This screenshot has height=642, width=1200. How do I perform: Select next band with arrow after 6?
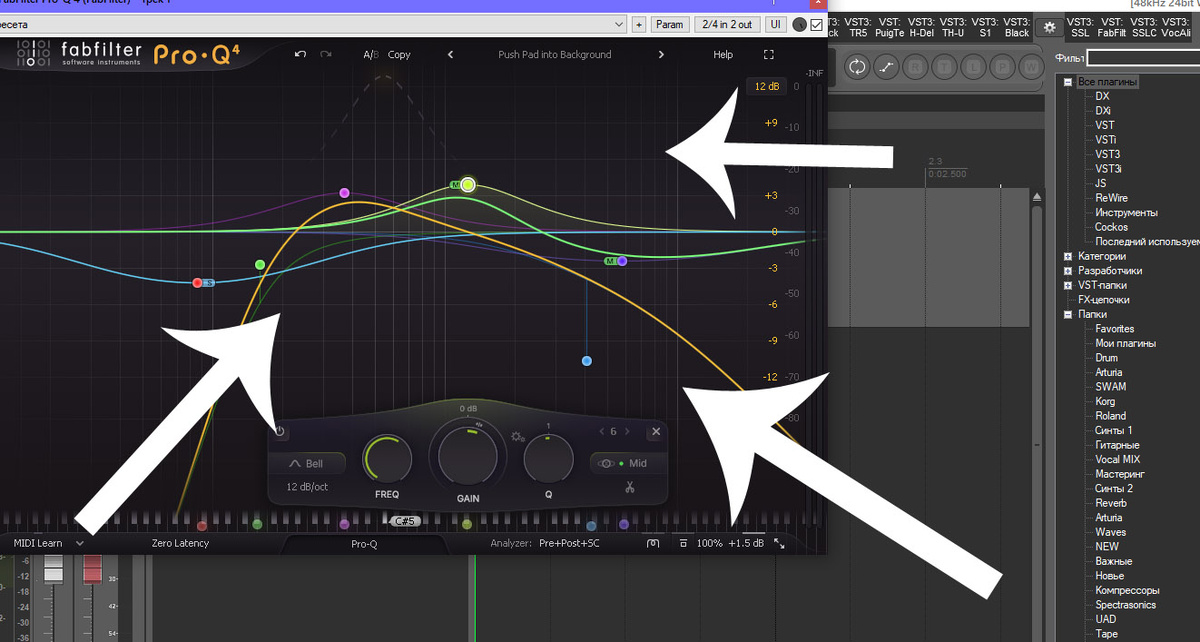(x=627, y=432)
